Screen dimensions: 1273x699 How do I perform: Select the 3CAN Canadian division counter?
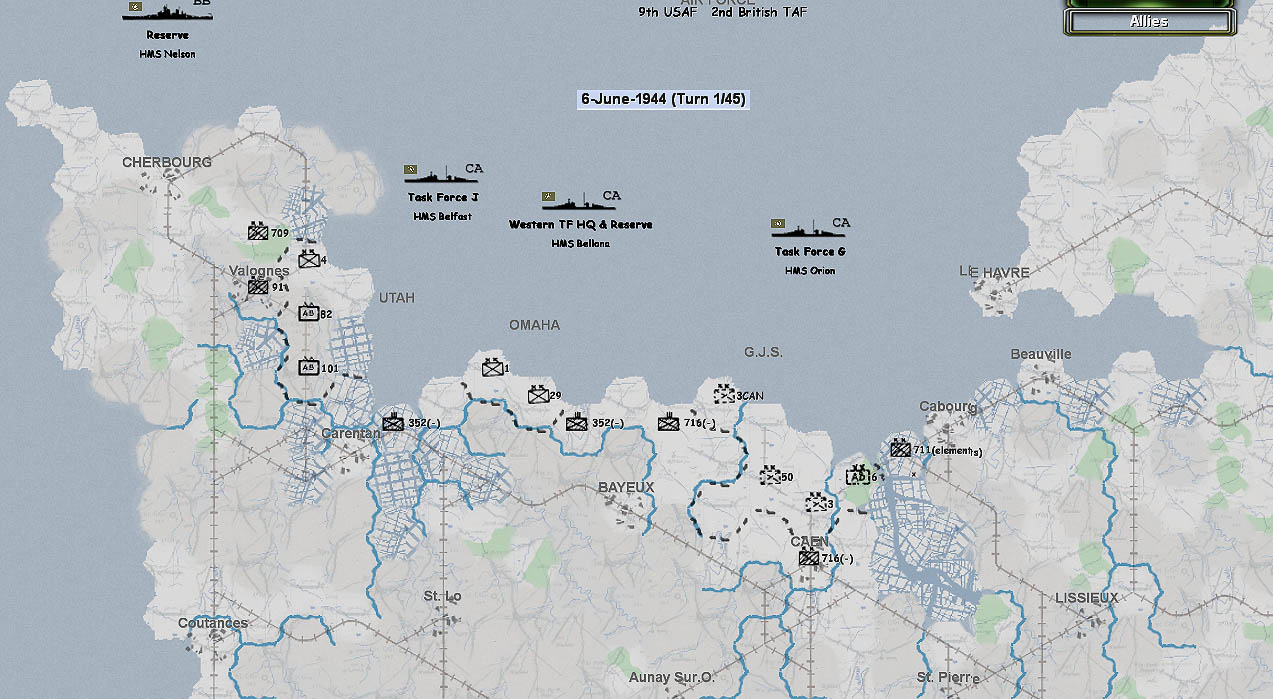[x=725, y=395]
